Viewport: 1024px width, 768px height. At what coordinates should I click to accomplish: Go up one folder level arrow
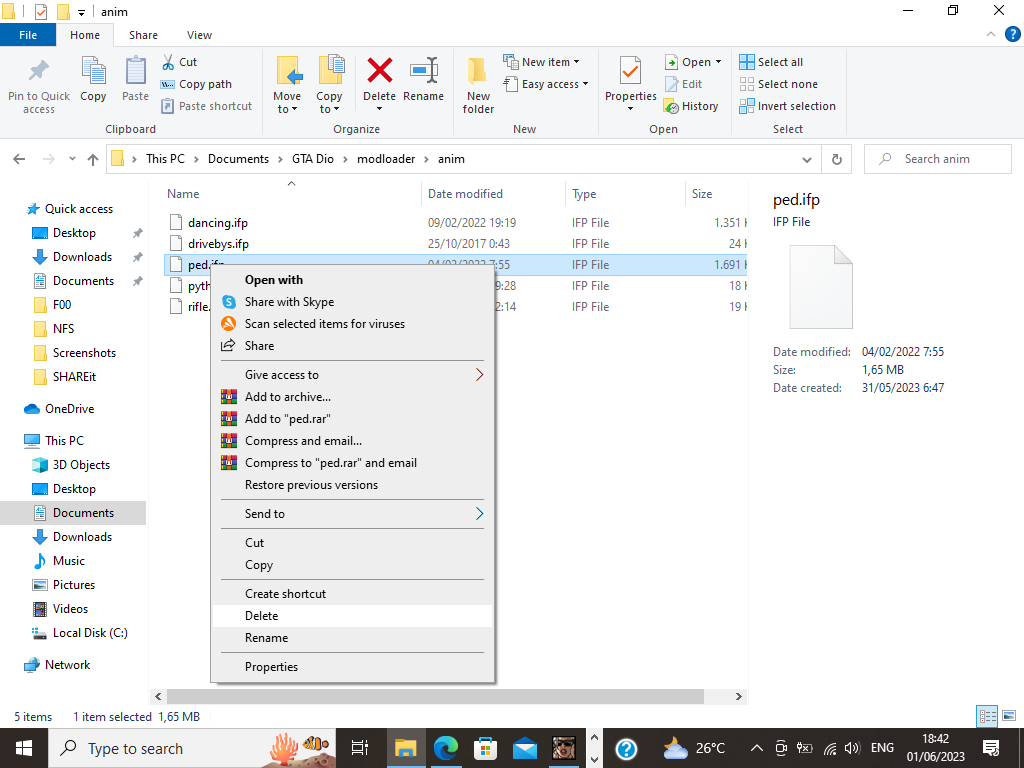93,159
